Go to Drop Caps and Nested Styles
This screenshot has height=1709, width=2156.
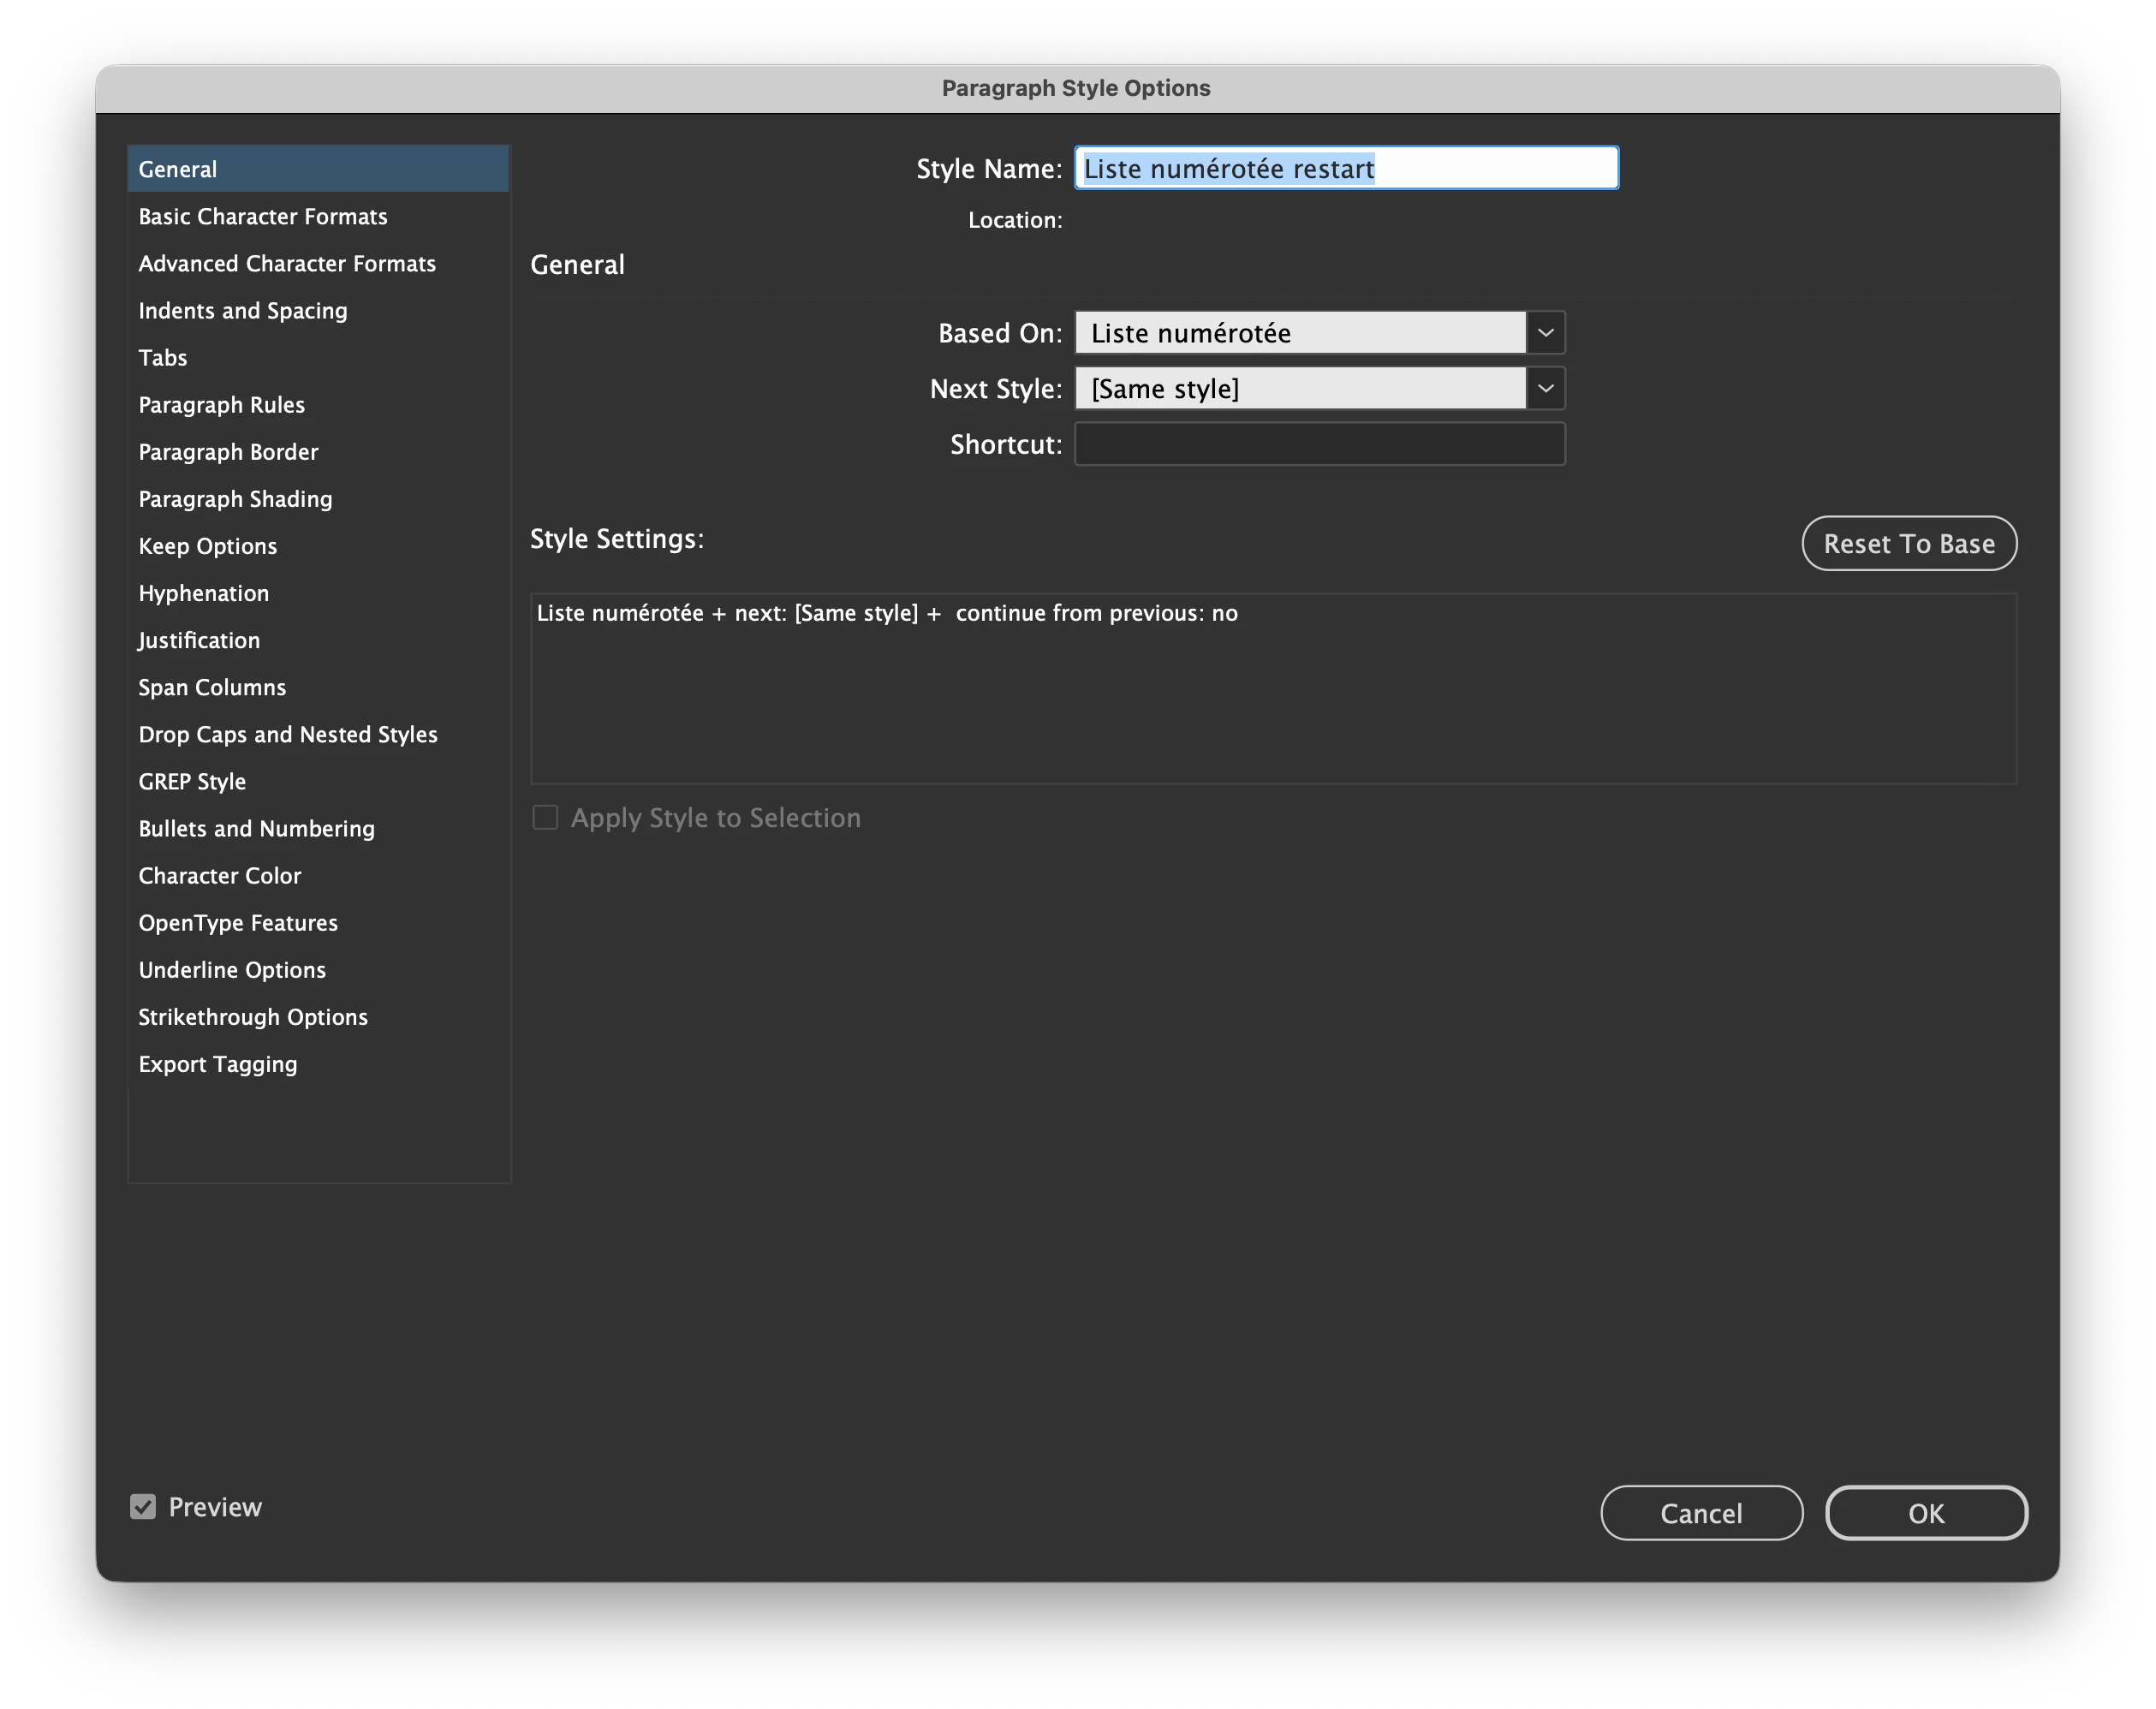[x=287, y=735]
